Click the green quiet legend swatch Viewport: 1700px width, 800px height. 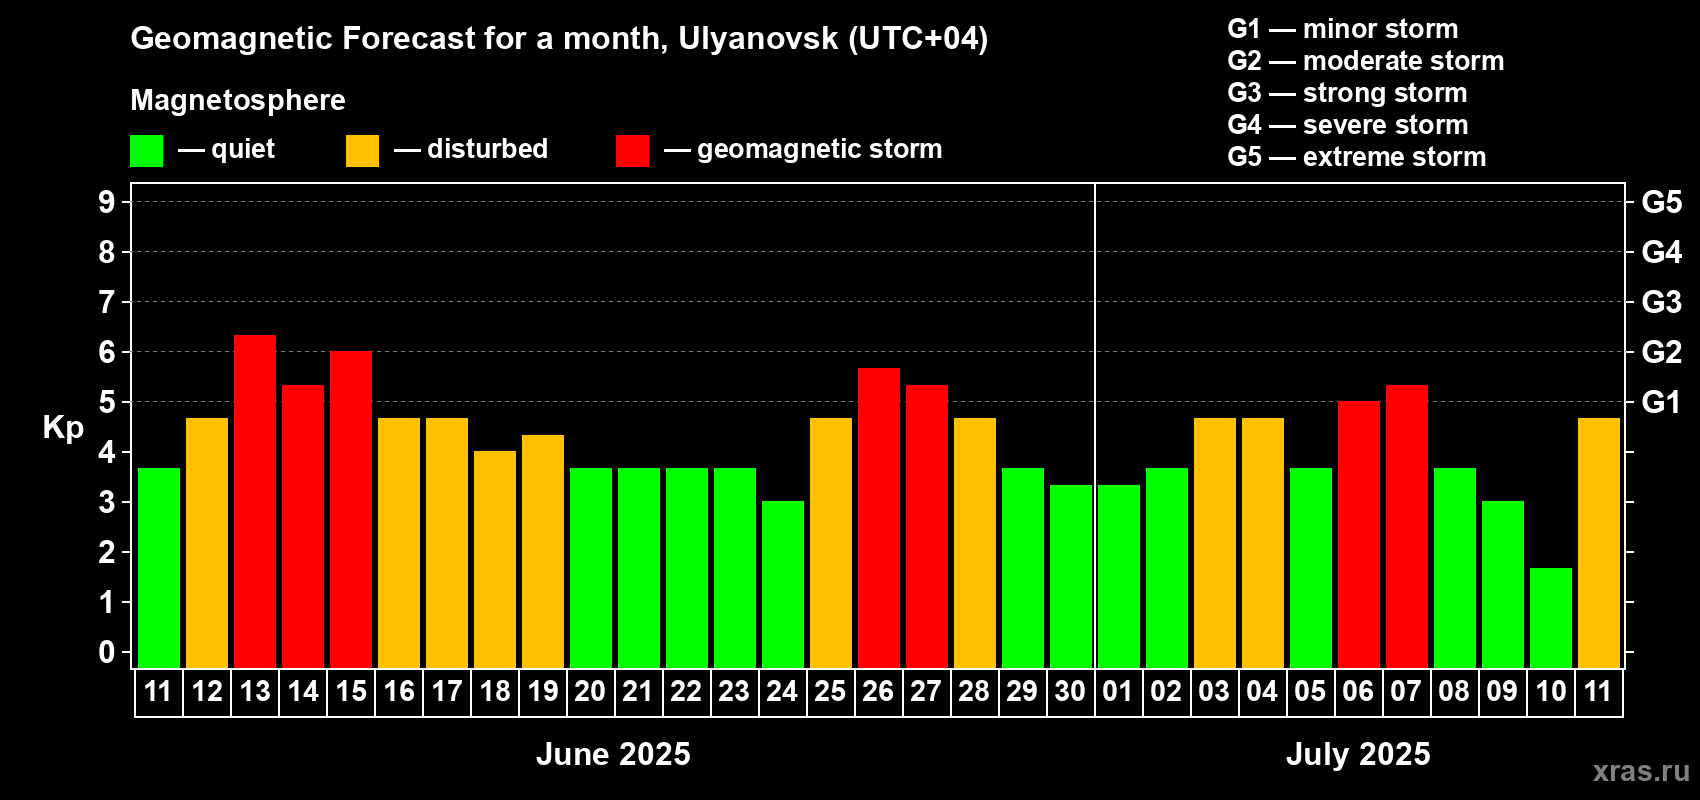pos(146,151)
